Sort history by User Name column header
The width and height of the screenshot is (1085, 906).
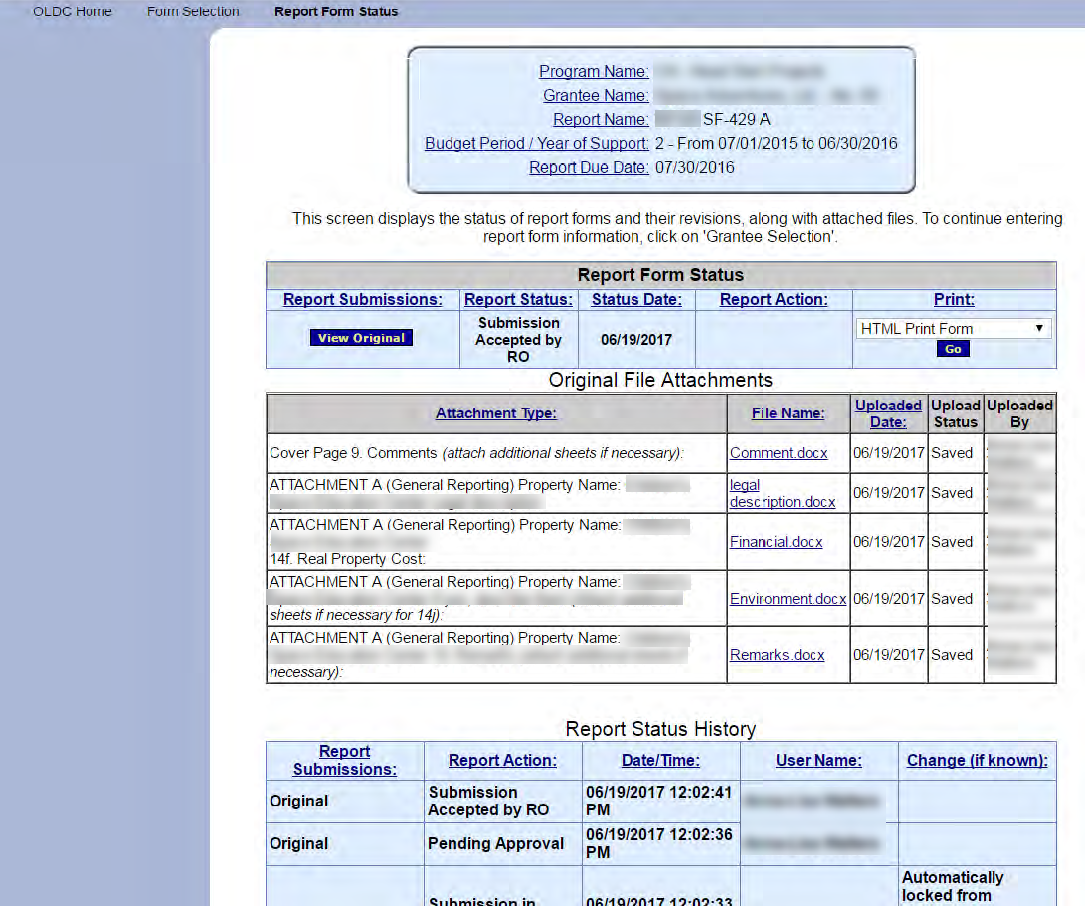[x=818, y=761]
